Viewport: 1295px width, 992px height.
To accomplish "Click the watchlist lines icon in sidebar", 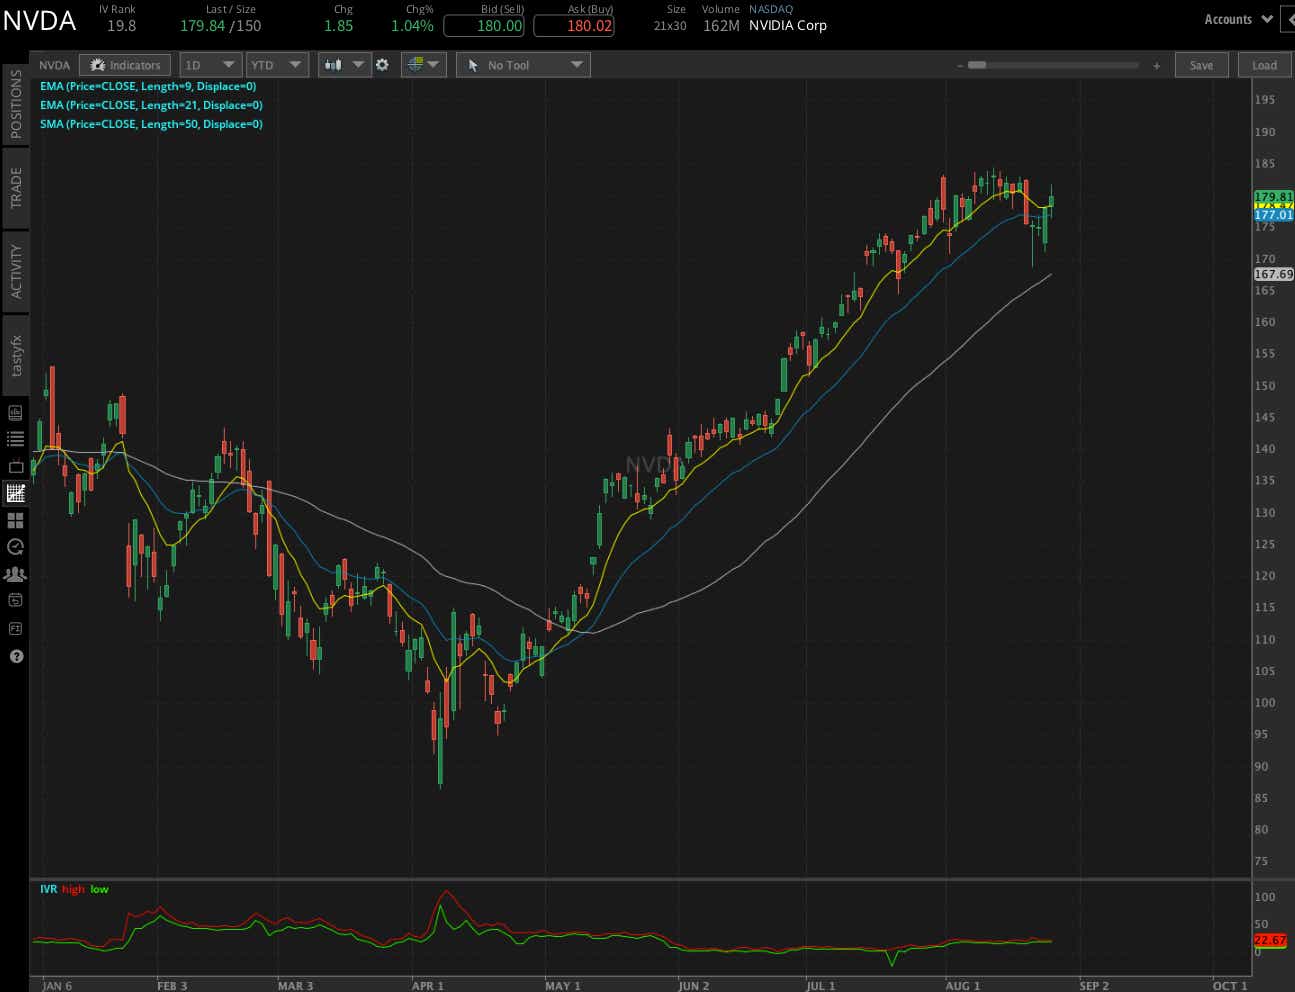I will [15, 437].
